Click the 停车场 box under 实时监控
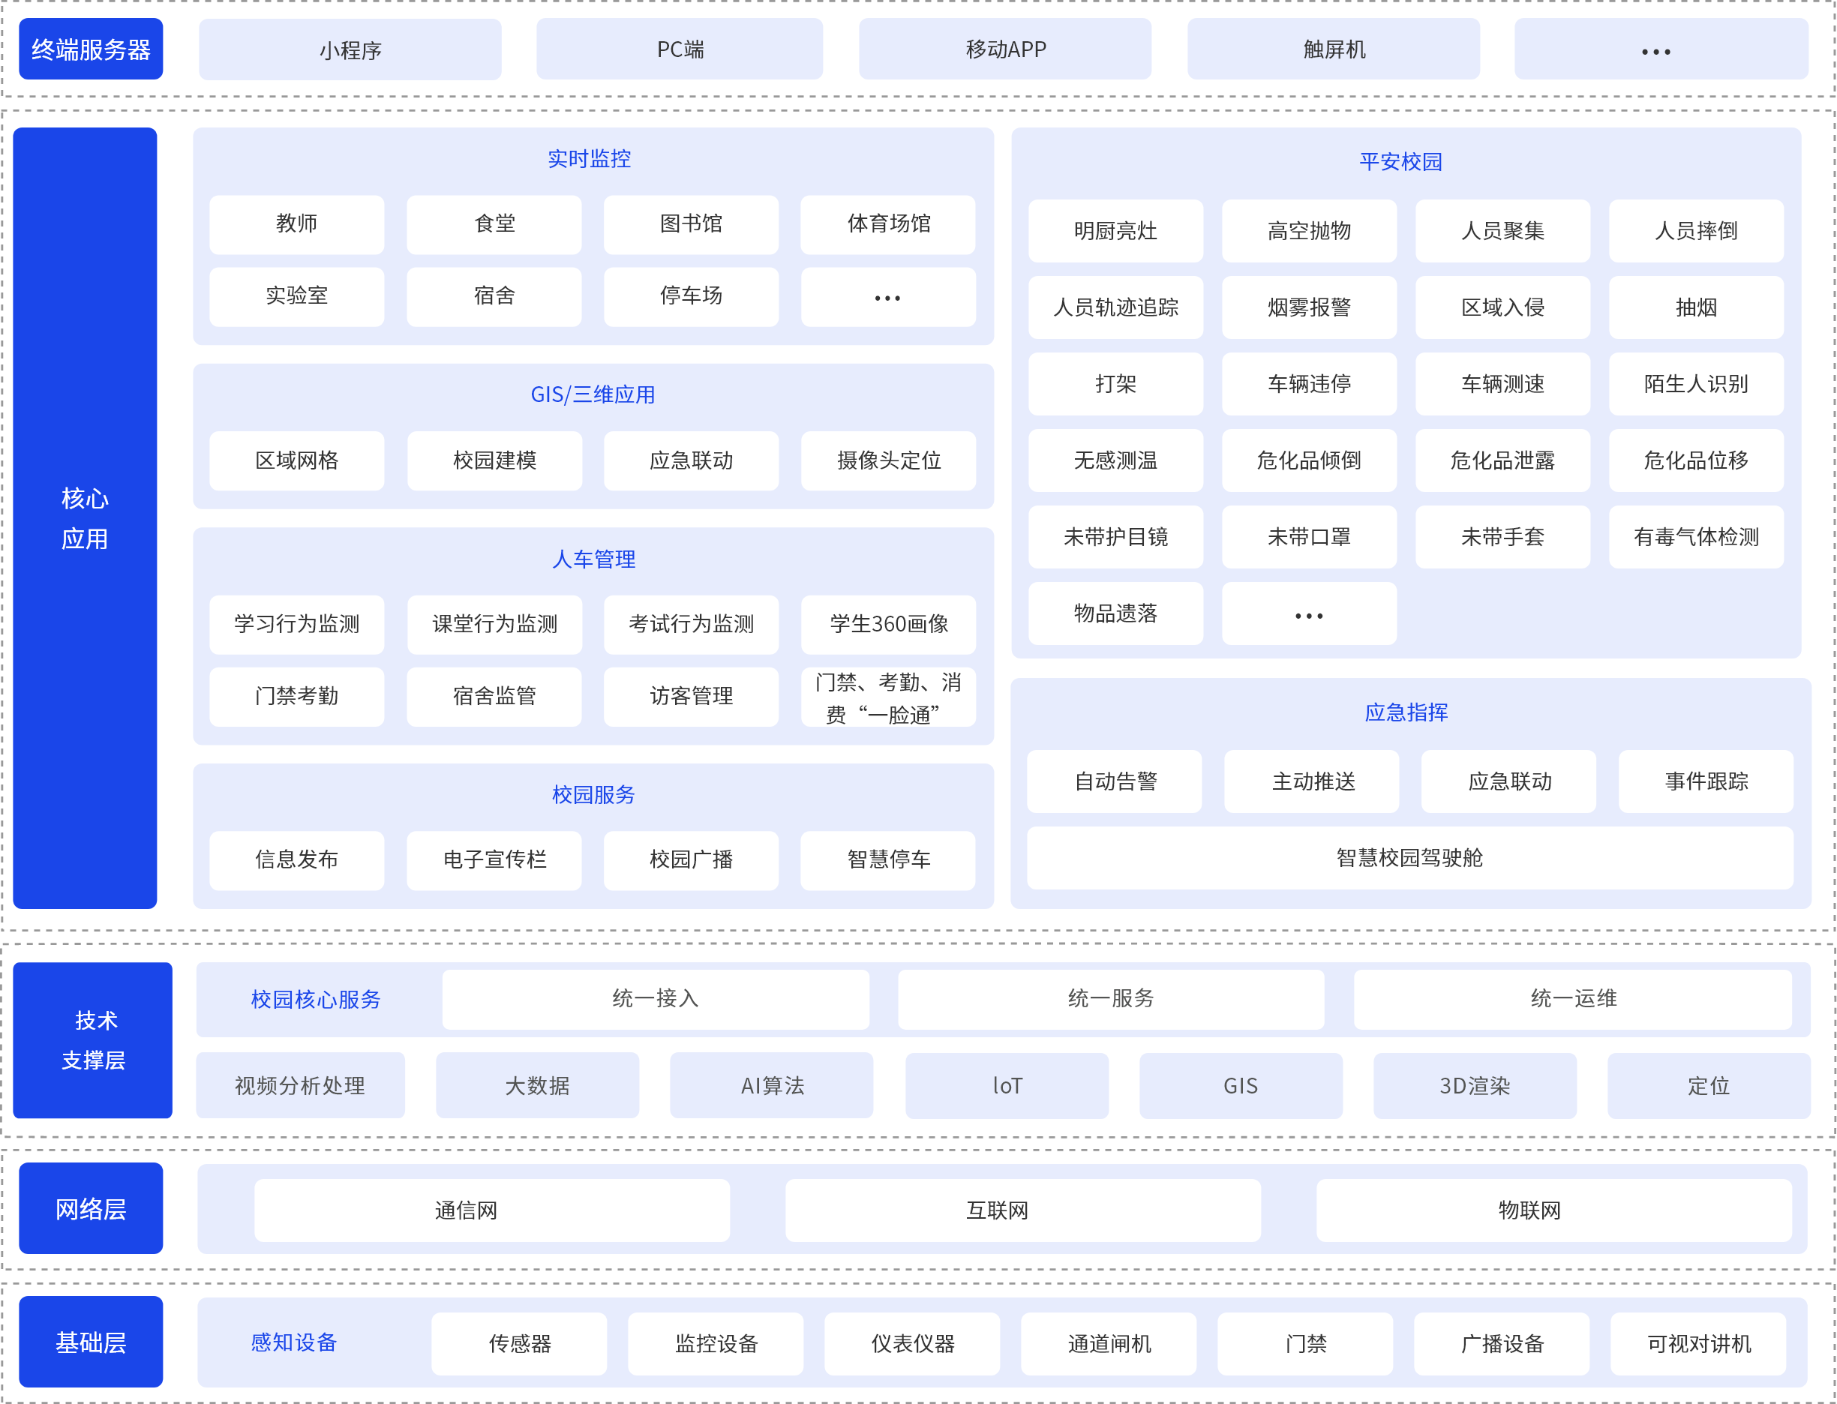Viewport: 1837px width, 1404px height. click(x=691, y=296)
